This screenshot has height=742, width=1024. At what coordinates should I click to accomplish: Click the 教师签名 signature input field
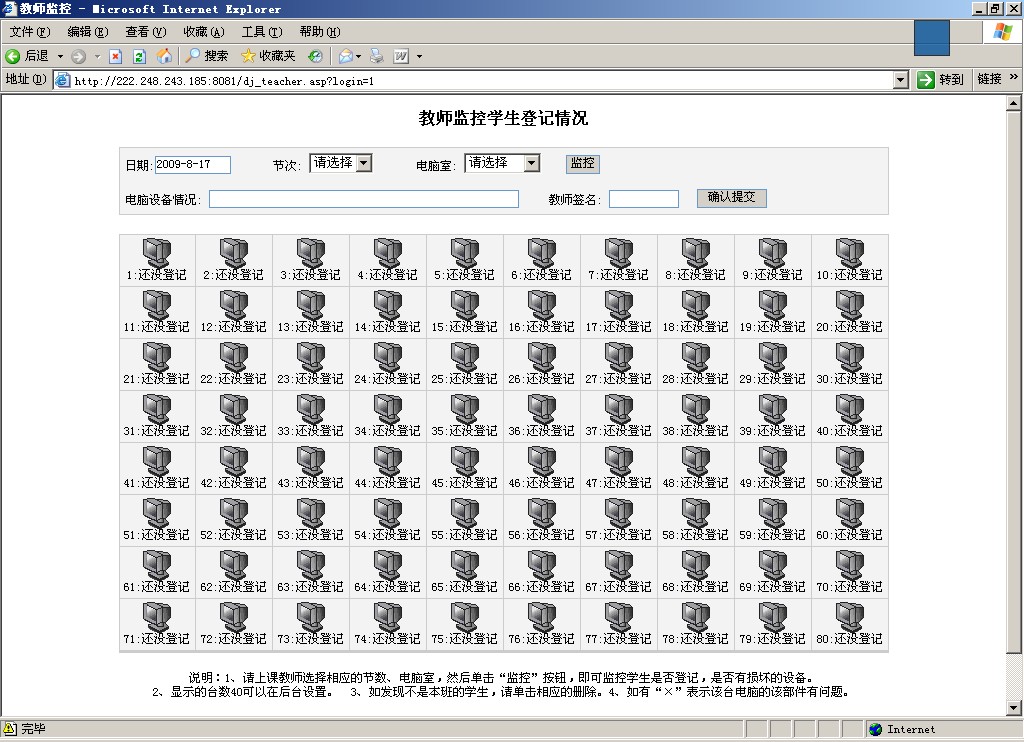point(643,199)
